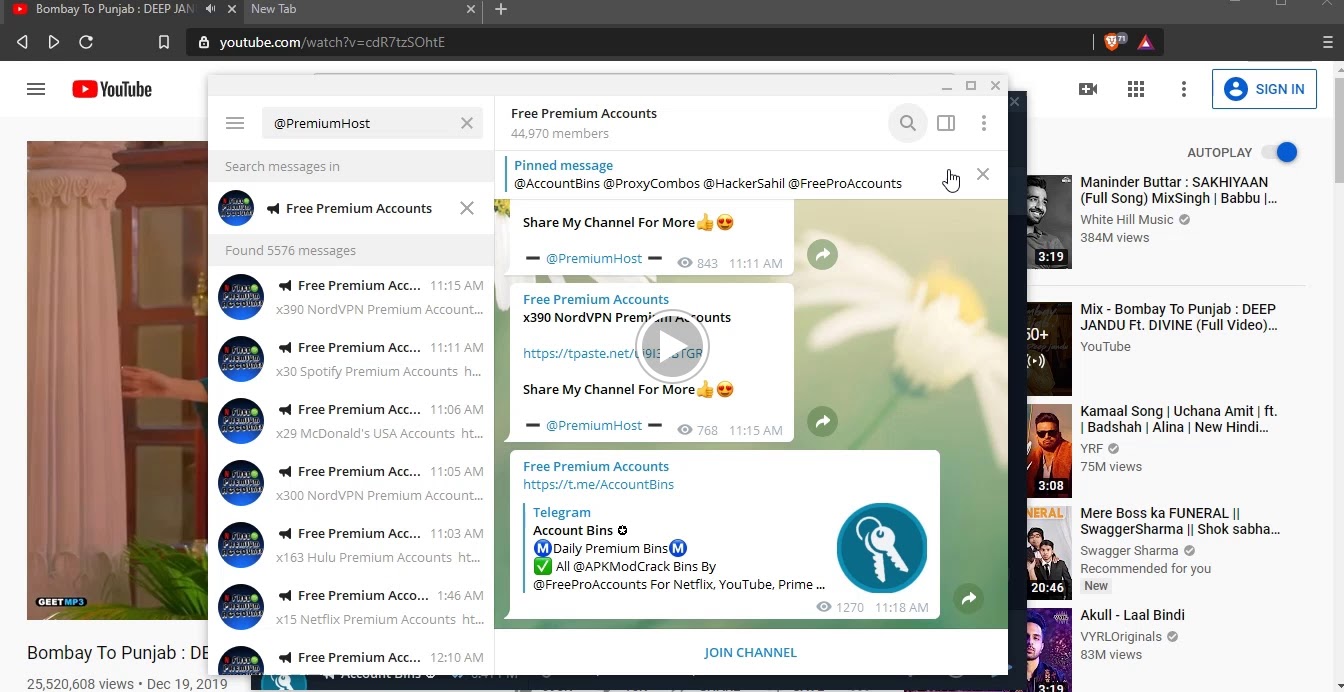
Task: Select the x29 McDonald's USA Accounts result
Action: point(351,421)
